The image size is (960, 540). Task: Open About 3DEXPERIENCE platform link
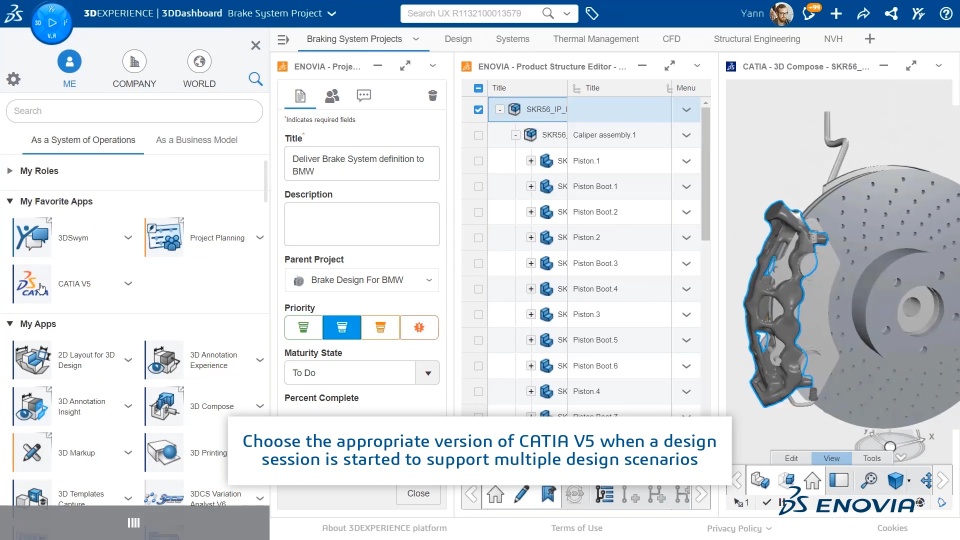tap(384, 528)
